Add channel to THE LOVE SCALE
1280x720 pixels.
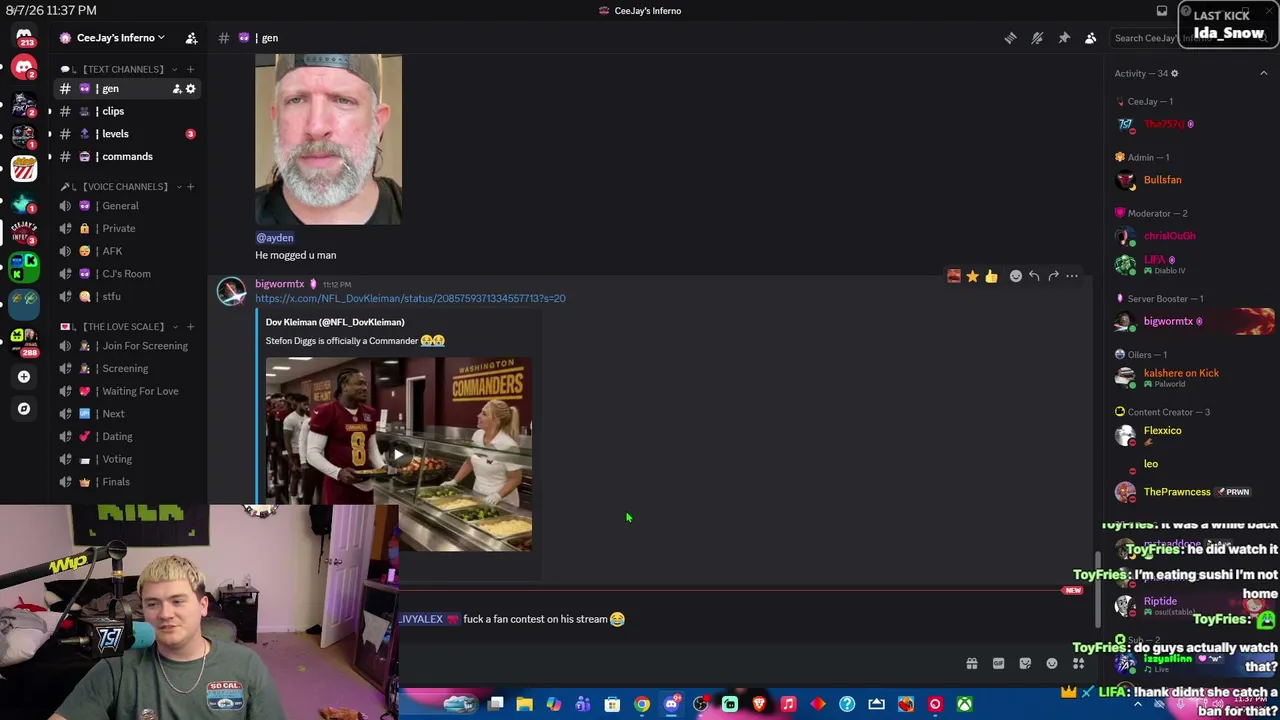pos(190,326)
